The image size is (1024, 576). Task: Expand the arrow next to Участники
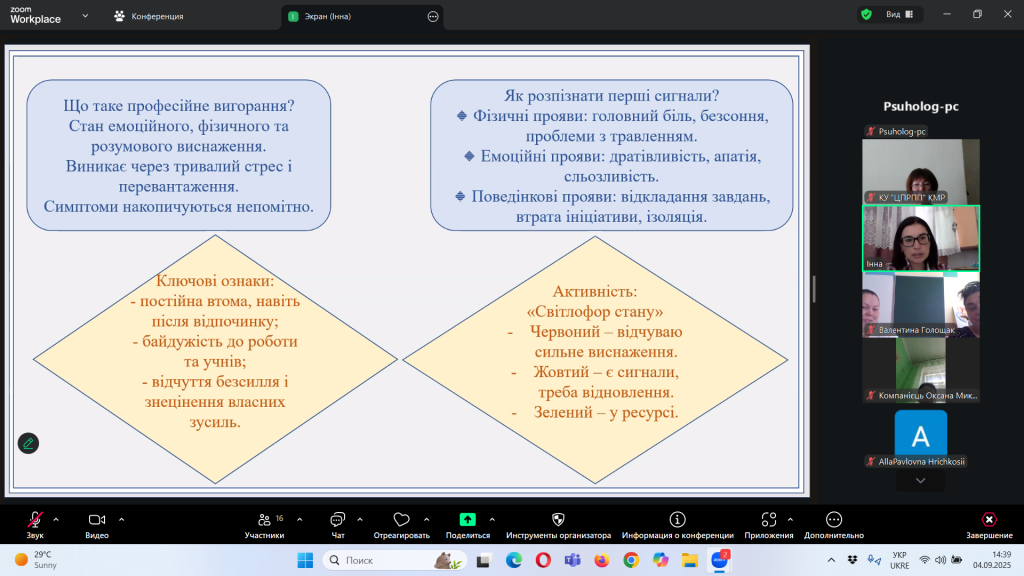pos(300,520)
